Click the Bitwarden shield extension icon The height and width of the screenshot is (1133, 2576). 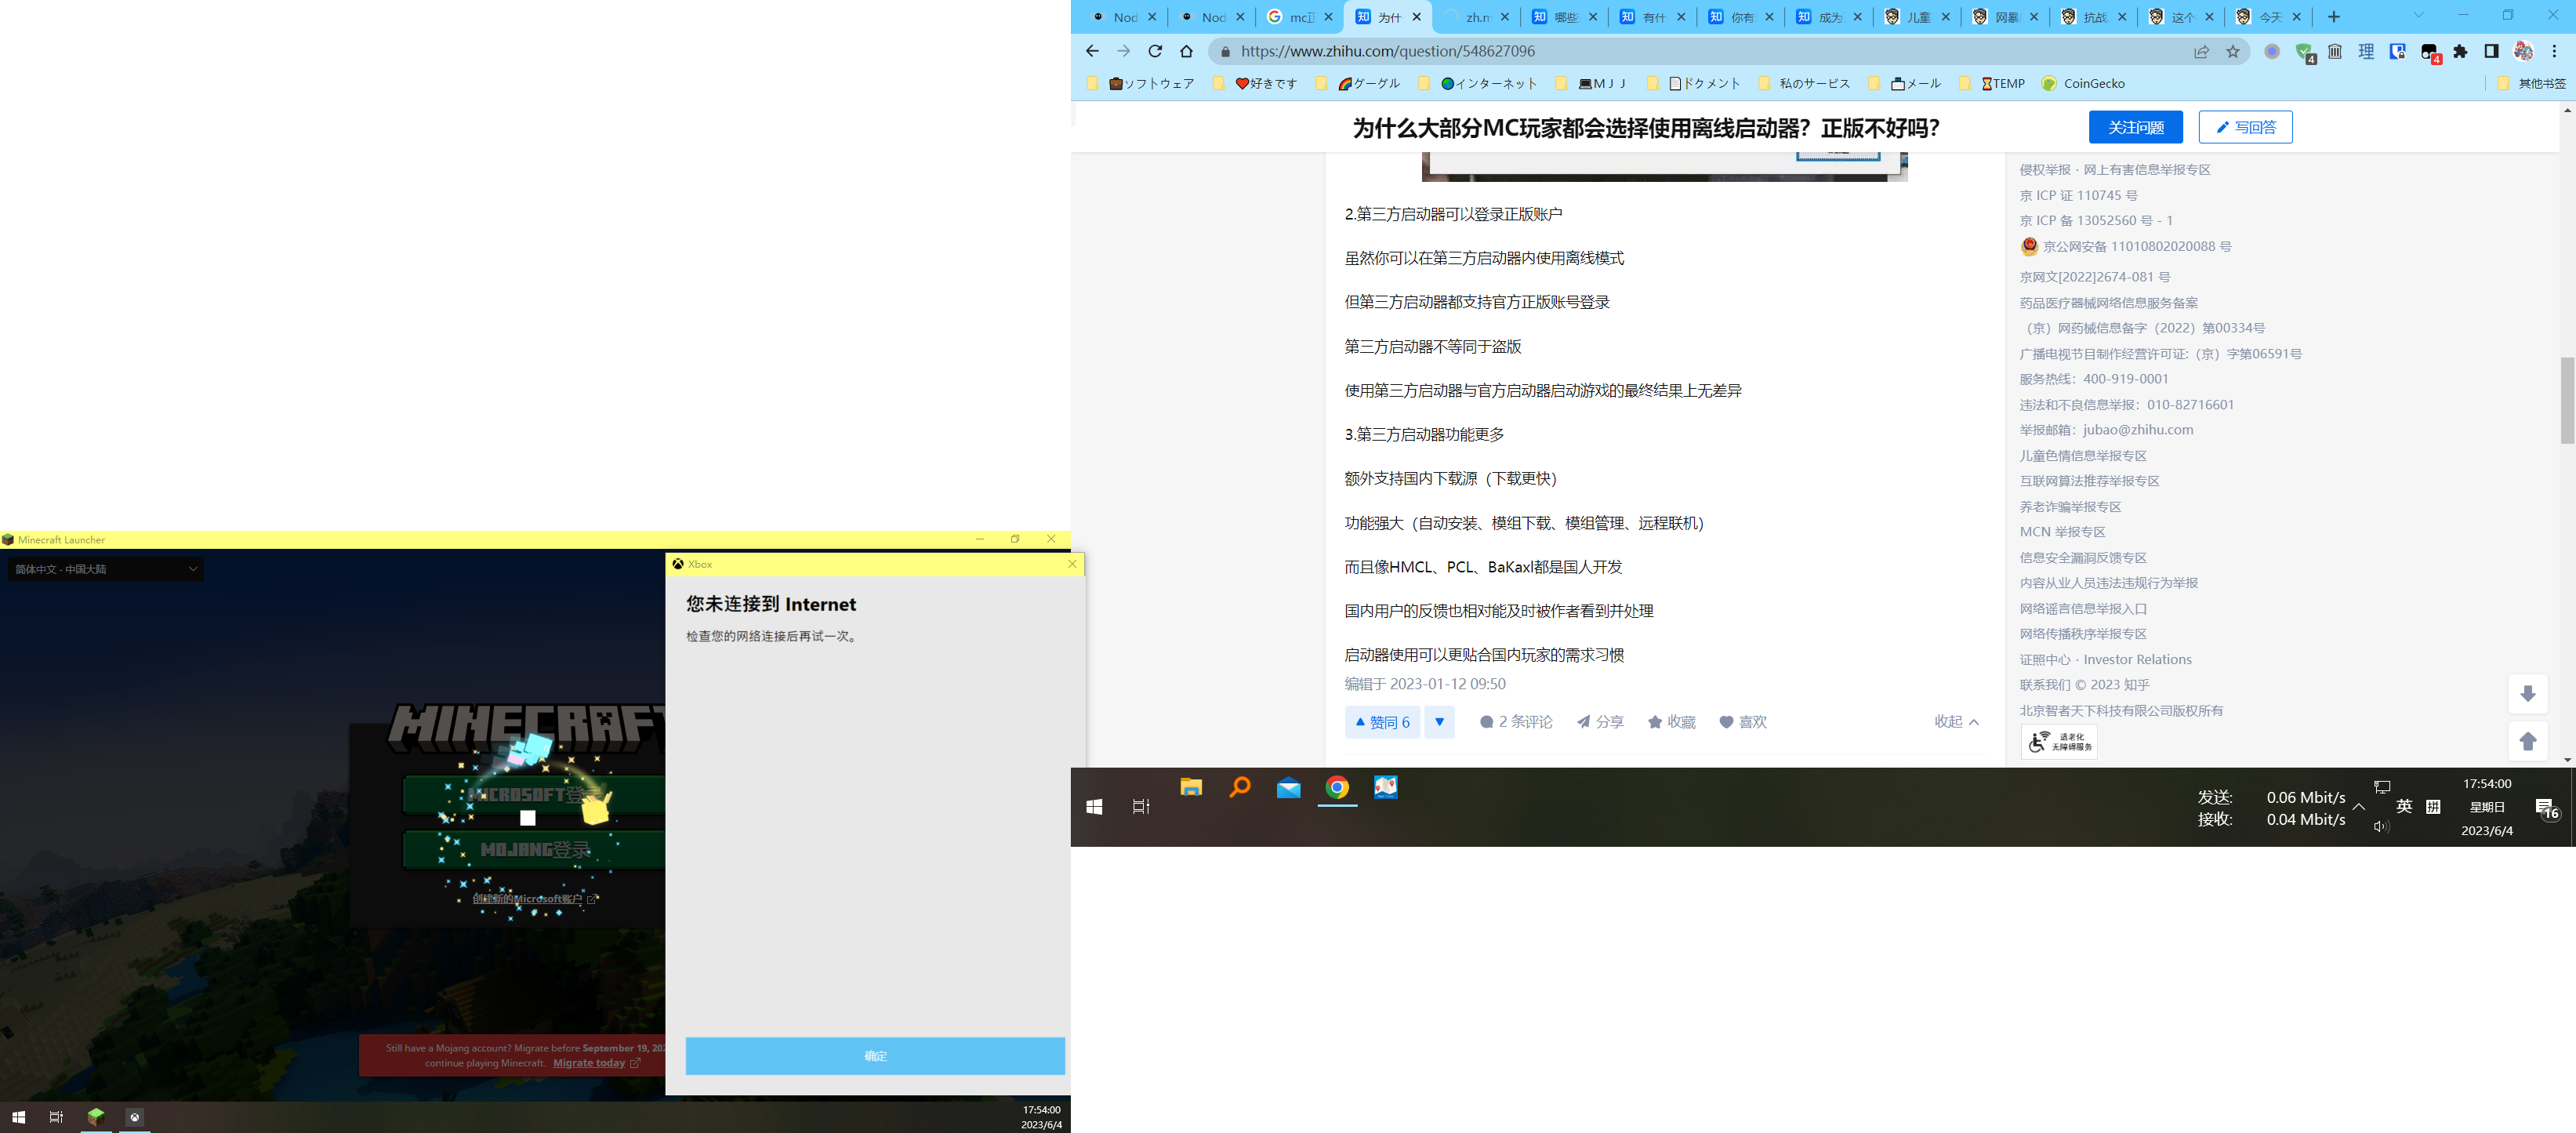click(2397, 51)
